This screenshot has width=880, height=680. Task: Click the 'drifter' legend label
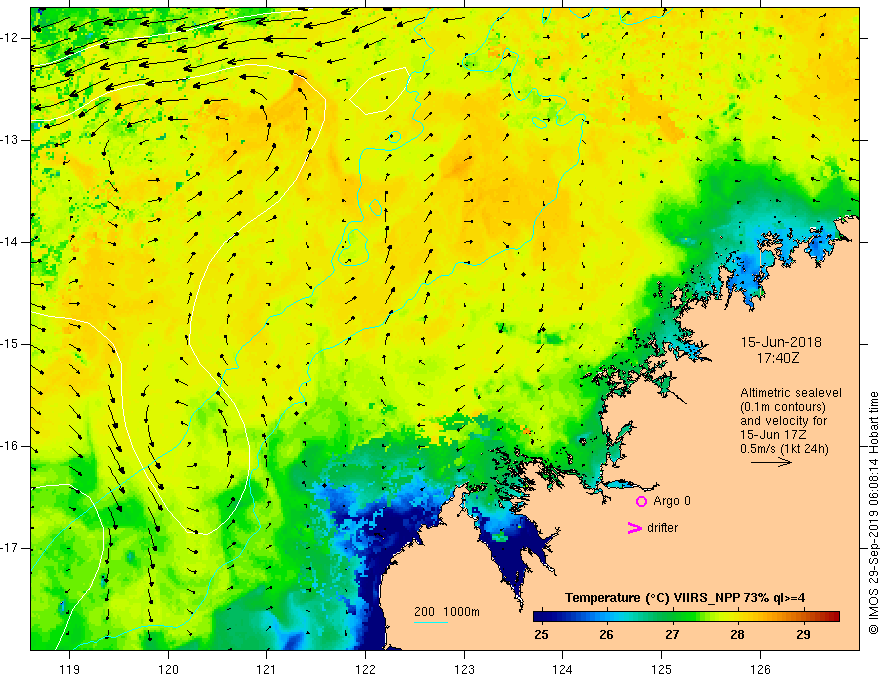click(x=662, y=528)
